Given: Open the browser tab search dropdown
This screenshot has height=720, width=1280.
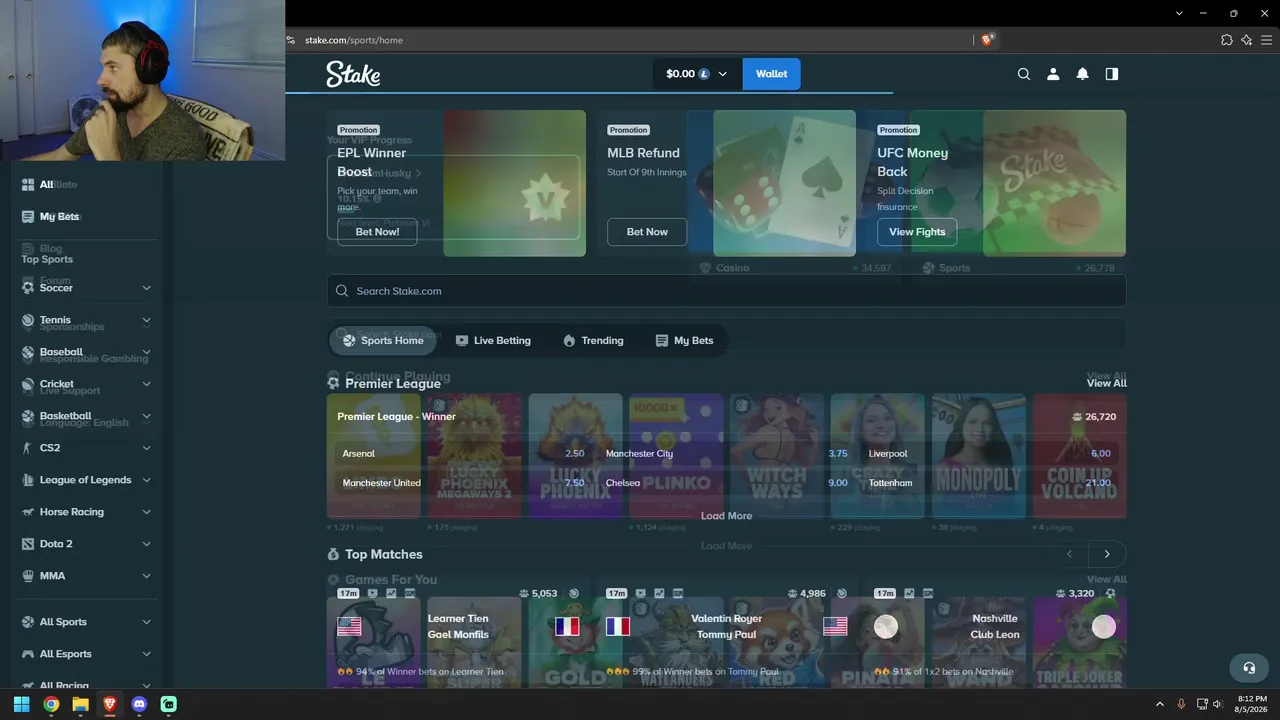Looking at the screenshot, I should [x=1179, y=13].
